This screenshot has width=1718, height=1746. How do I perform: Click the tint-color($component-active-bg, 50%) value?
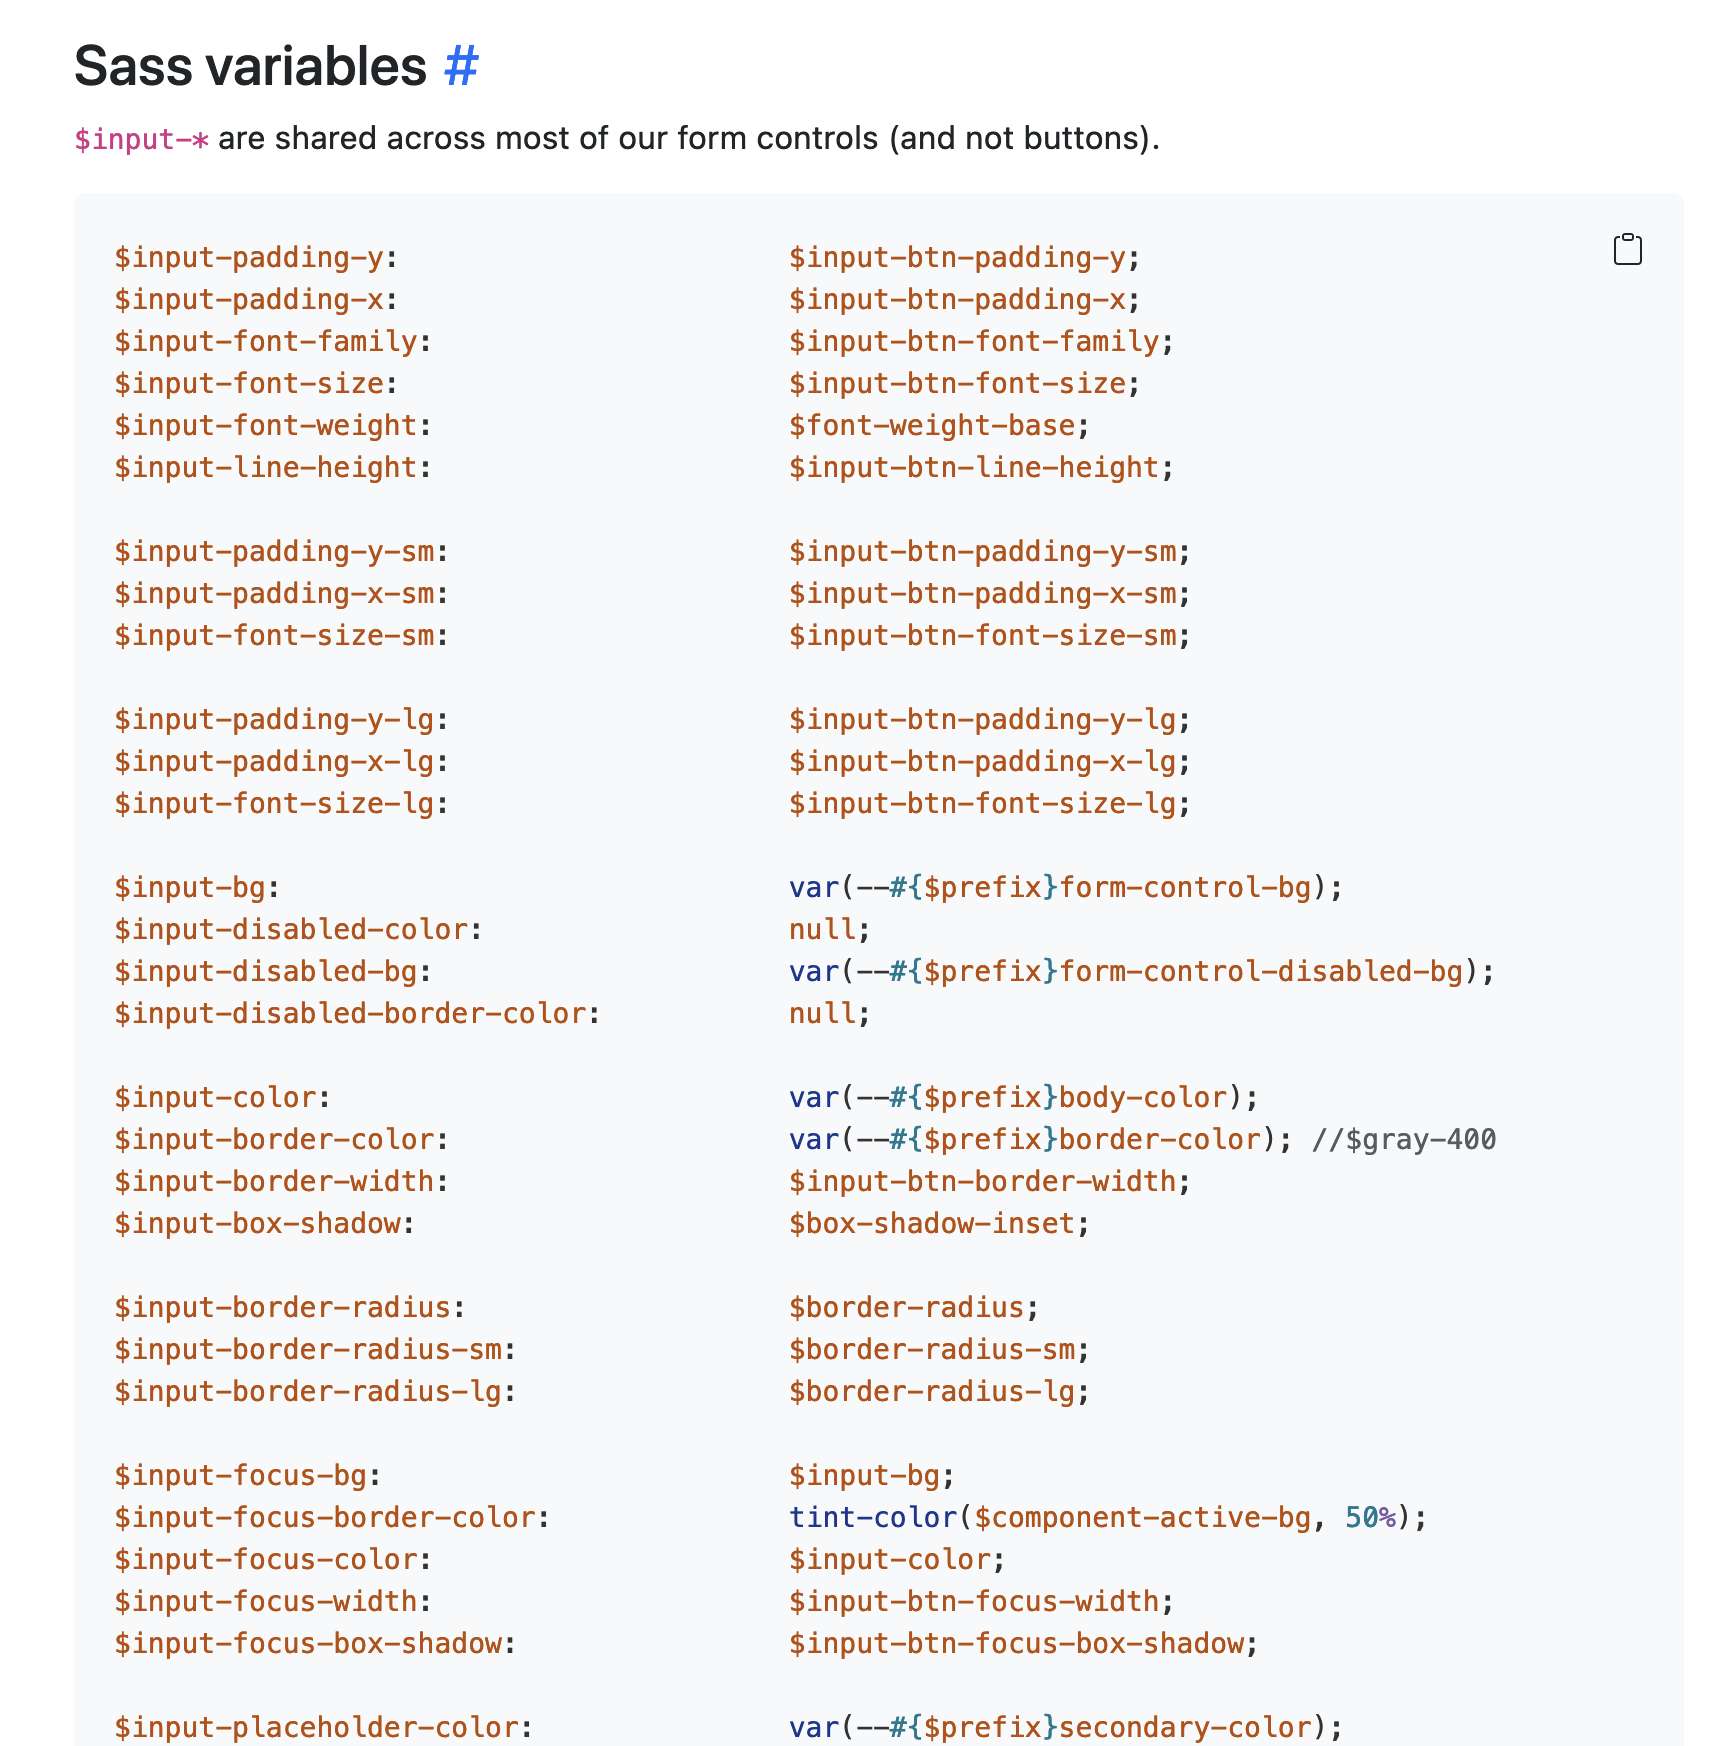(x=1108, y=1518)
